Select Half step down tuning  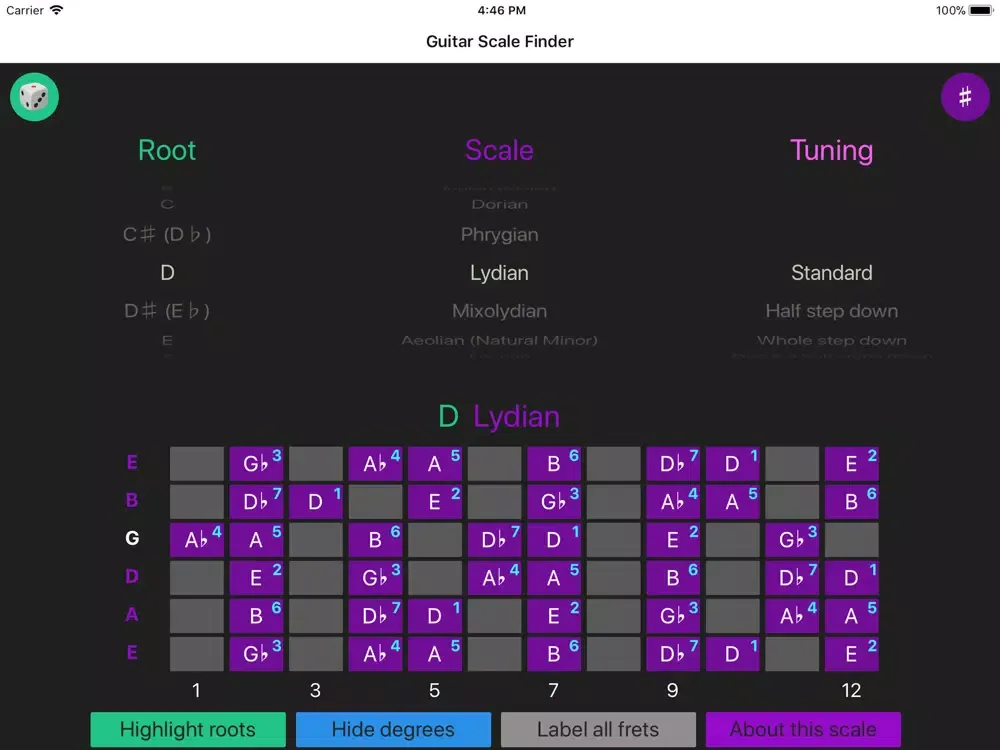(x=832, y=311)
